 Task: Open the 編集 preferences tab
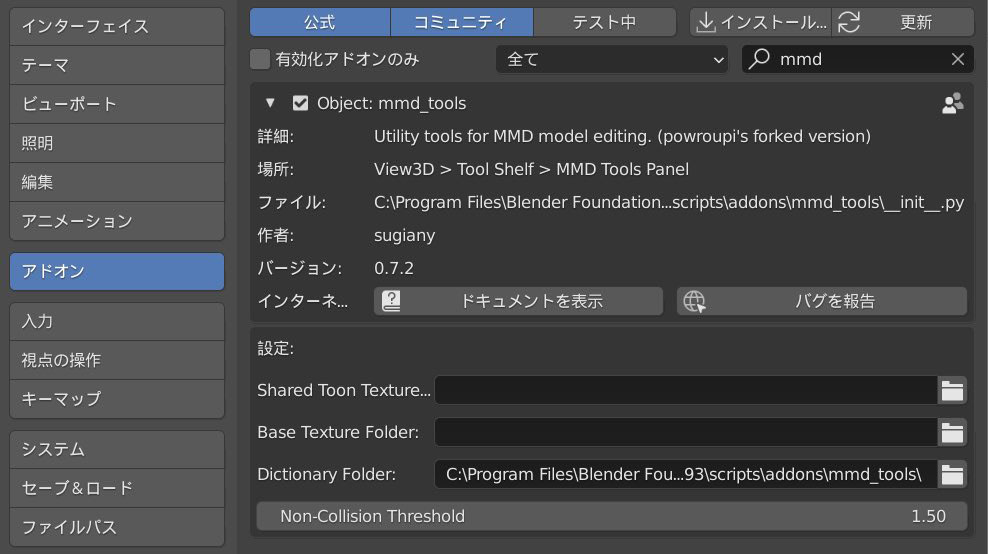[x=117, y=182]
